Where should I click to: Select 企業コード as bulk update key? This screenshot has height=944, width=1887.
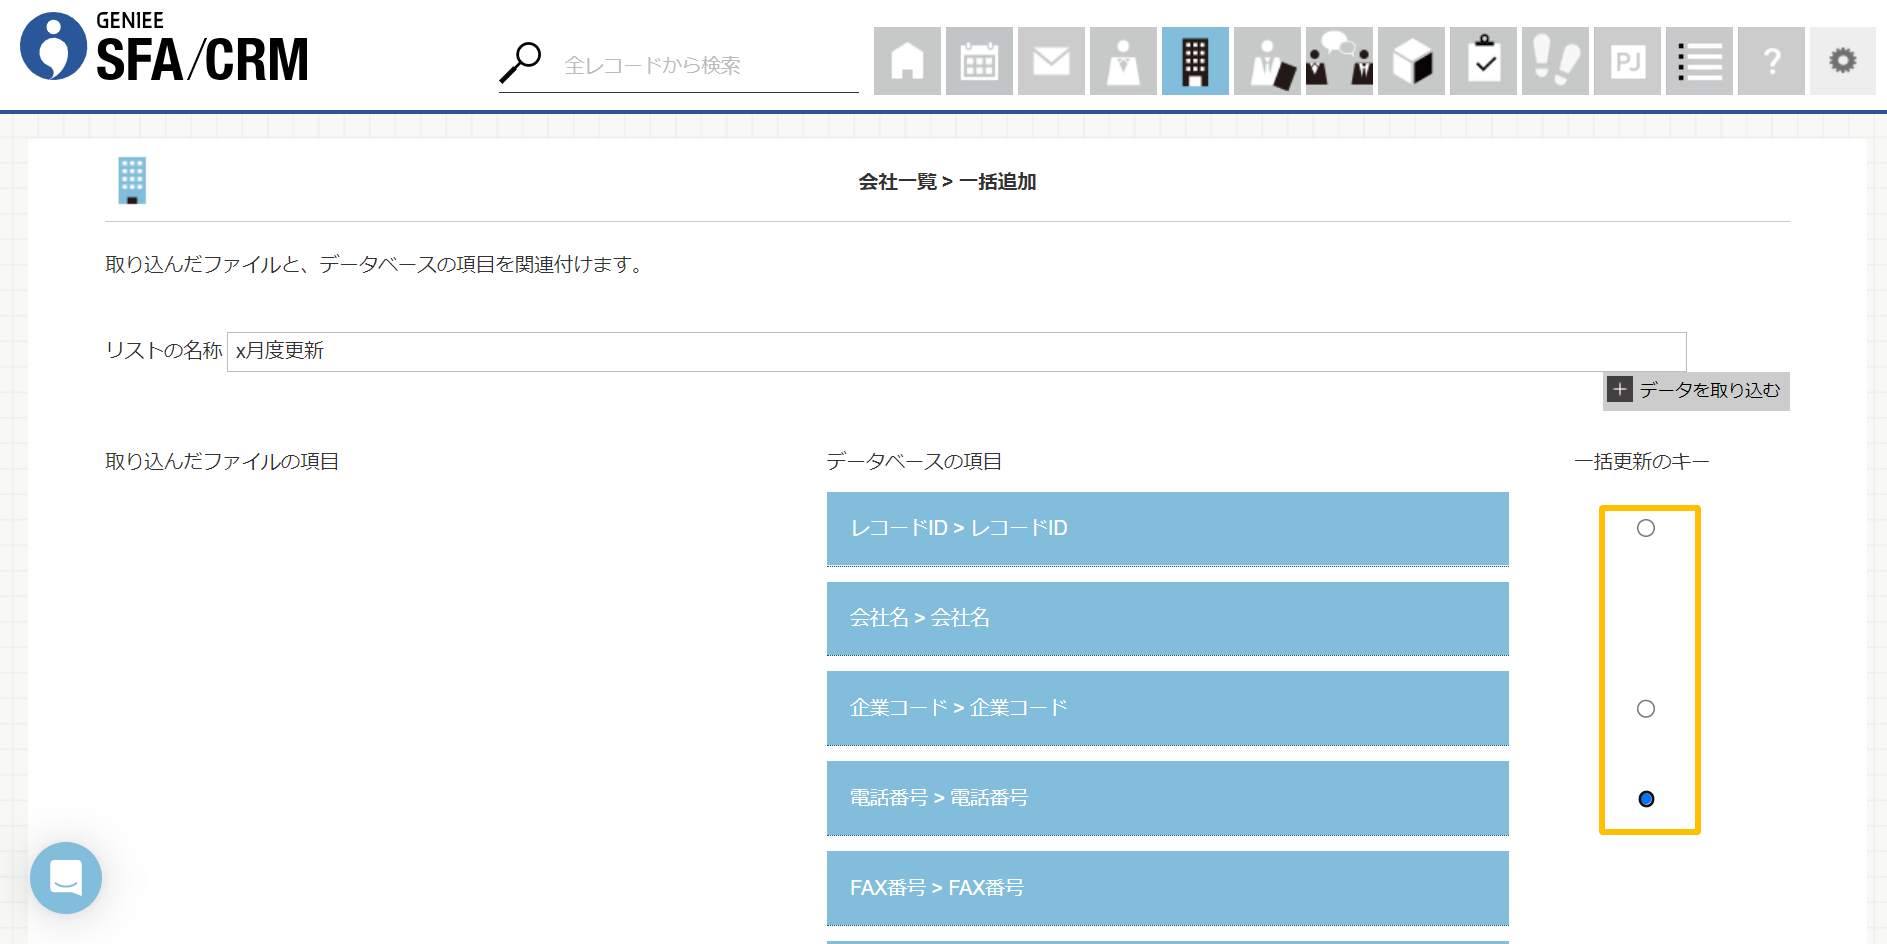pos(1646,709)
